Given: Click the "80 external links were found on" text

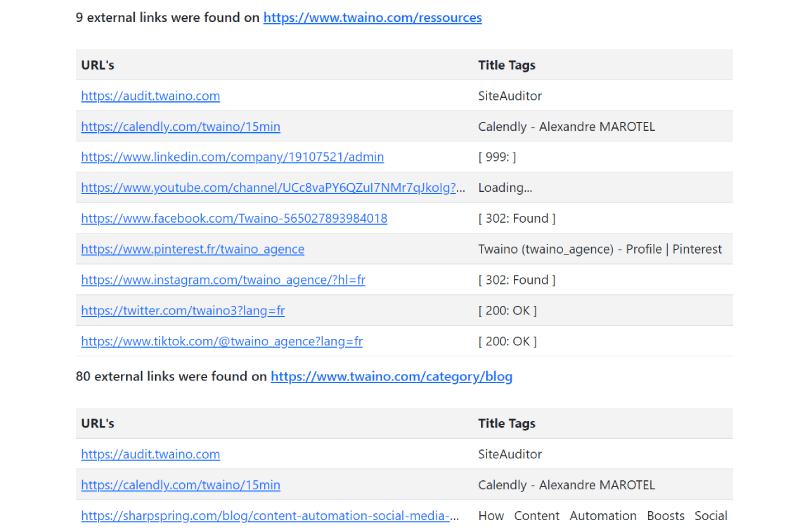Looking at the screenshot, I should pyautogui.click(x=171, y=376).
